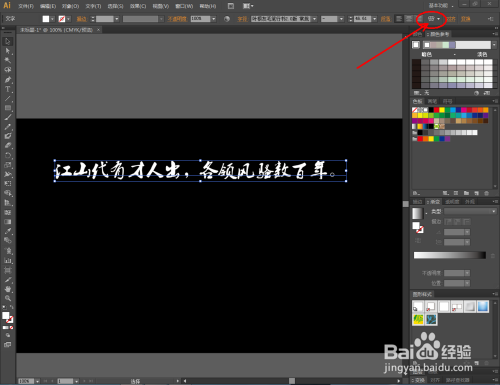Open the 帮助(H) menu
Screen dimensions: 500x385
(208, 6)
